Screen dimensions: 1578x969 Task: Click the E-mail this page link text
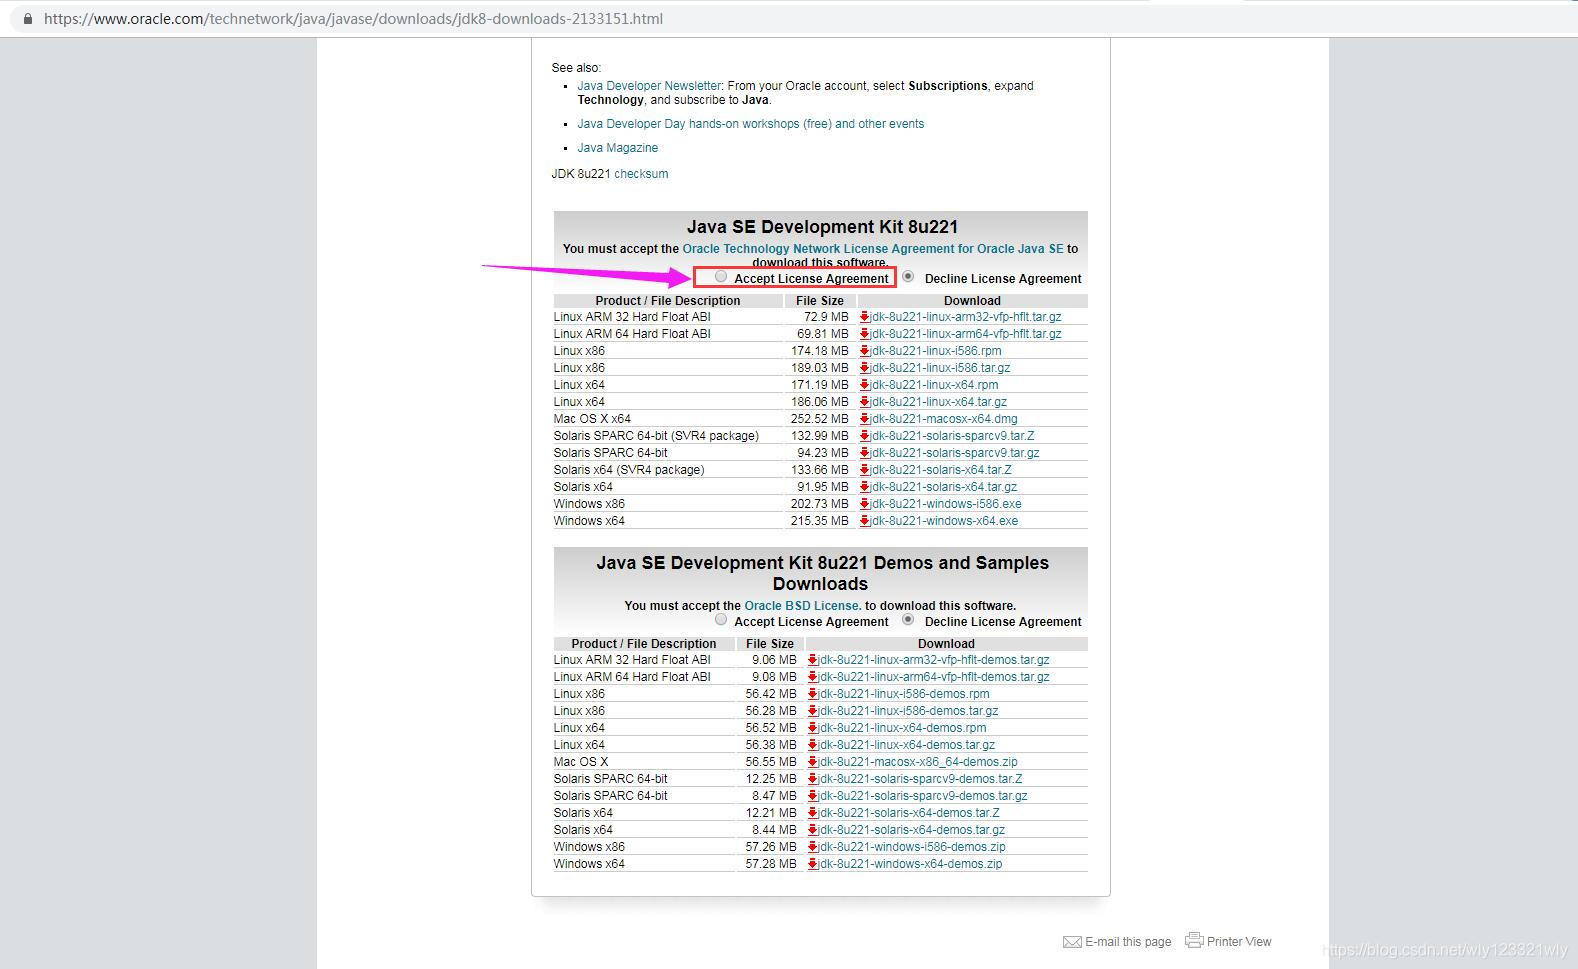1128,942
